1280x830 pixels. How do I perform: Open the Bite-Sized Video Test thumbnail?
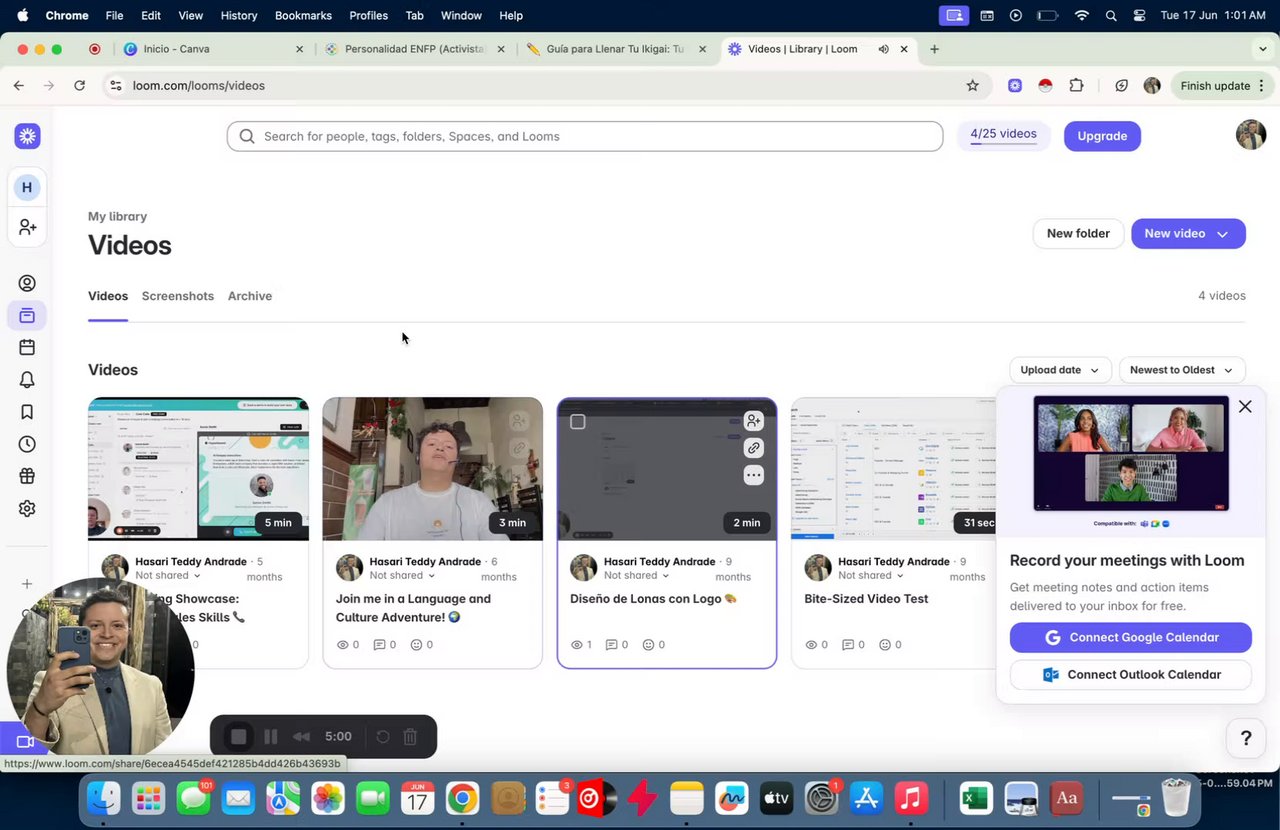[x=893, y=469]
